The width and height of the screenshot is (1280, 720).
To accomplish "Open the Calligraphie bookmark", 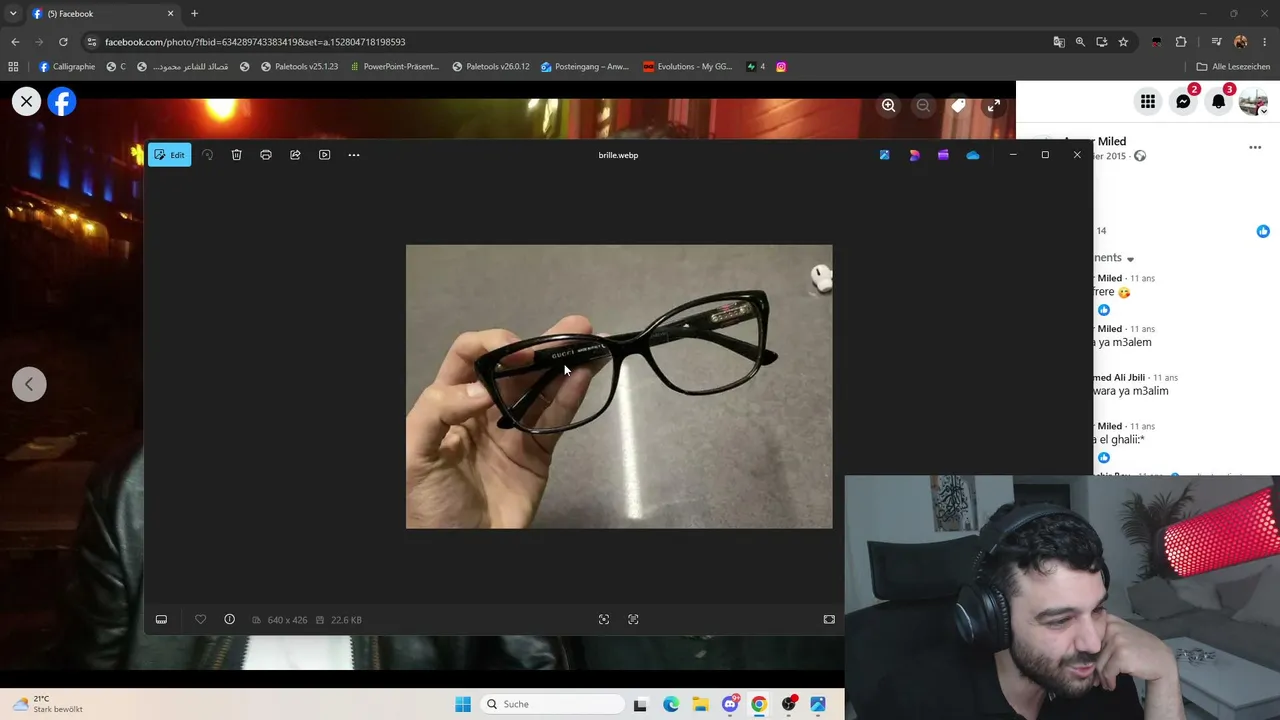I will (x=67, y=67).
